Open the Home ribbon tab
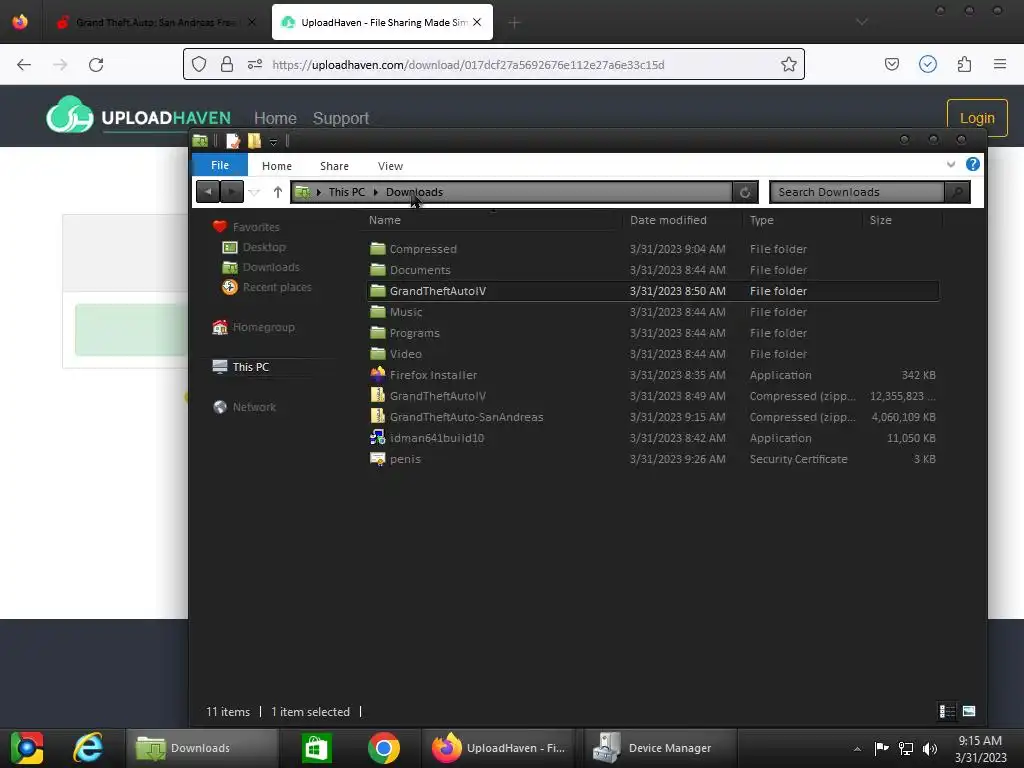Image resolution: width=1024 pixels, height=768 pixels. [x=277, y=166]
